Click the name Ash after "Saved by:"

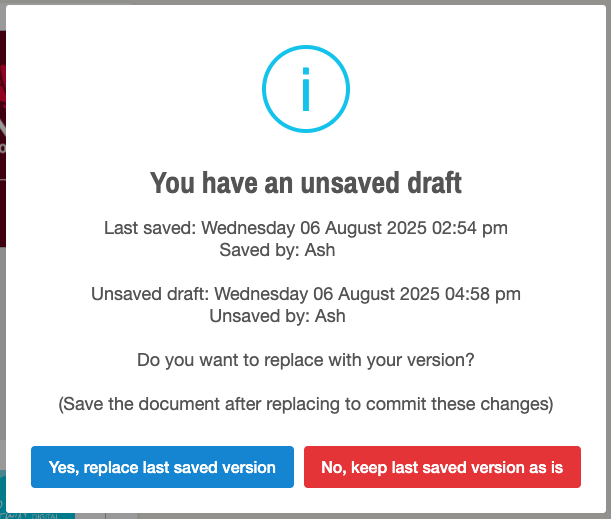click(322, 250)
